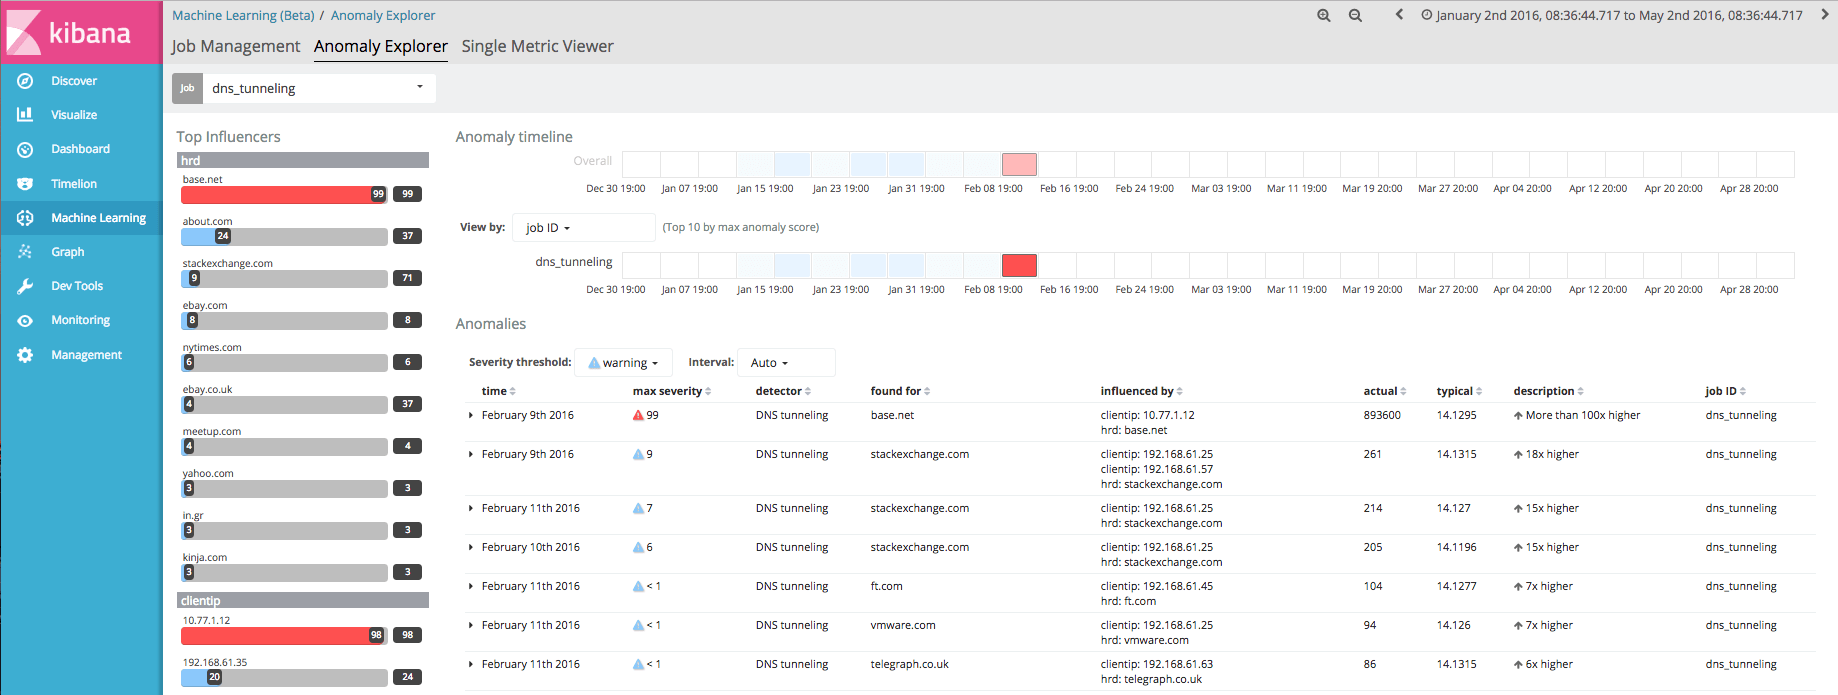Viewport: 1838px width, 695px height.
Task: Open Discover menu label
Action: (x=74, y=81)
